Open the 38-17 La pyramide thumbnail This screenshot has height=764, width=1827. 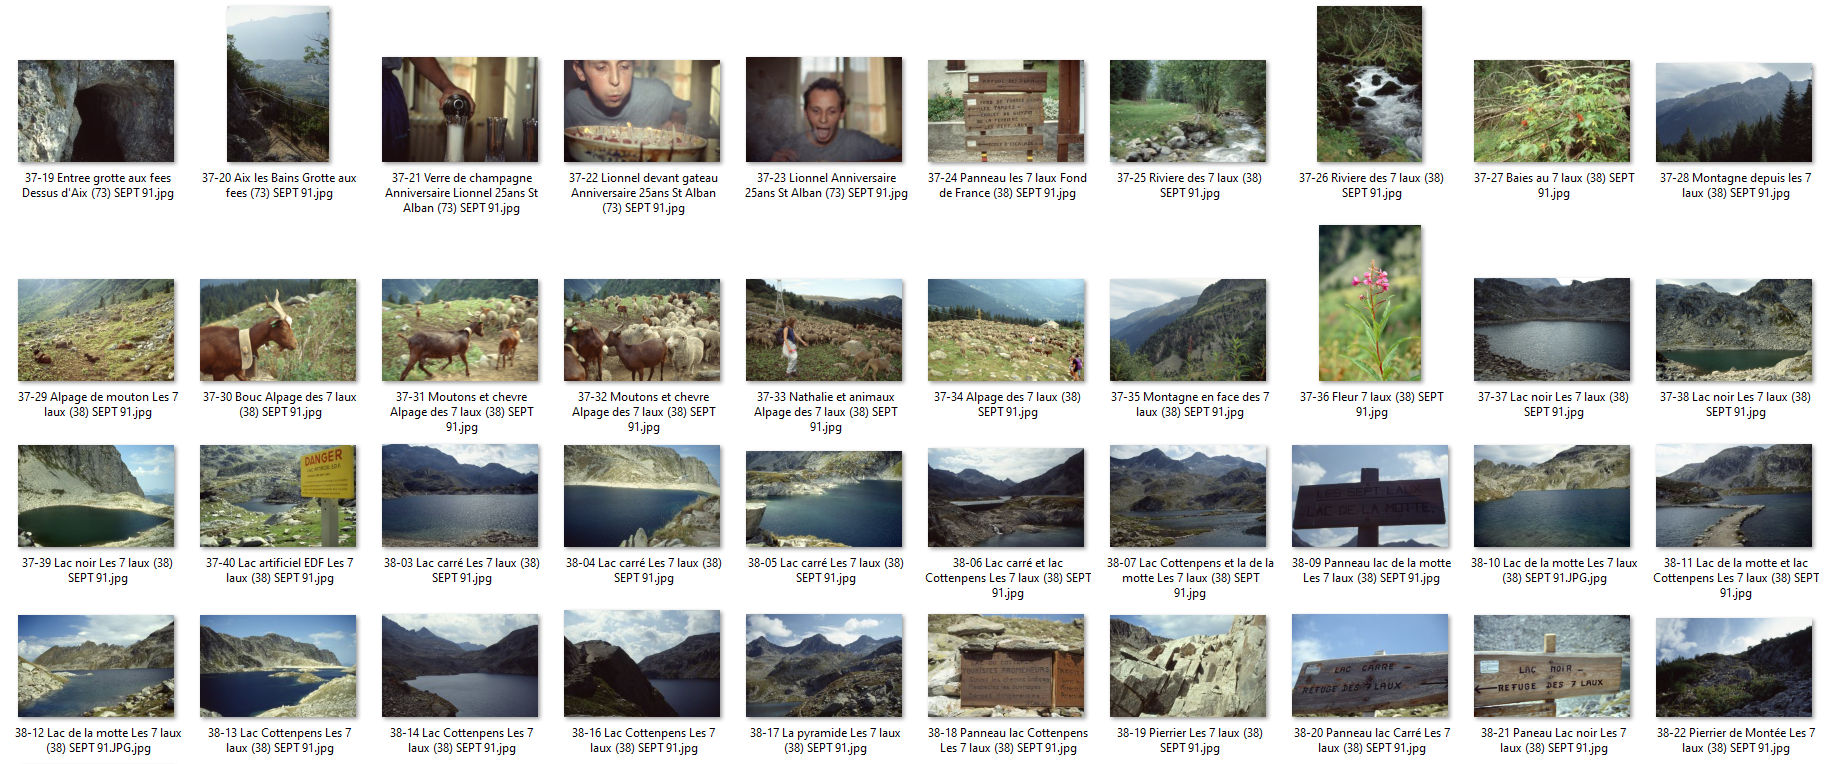click(824, 666)
